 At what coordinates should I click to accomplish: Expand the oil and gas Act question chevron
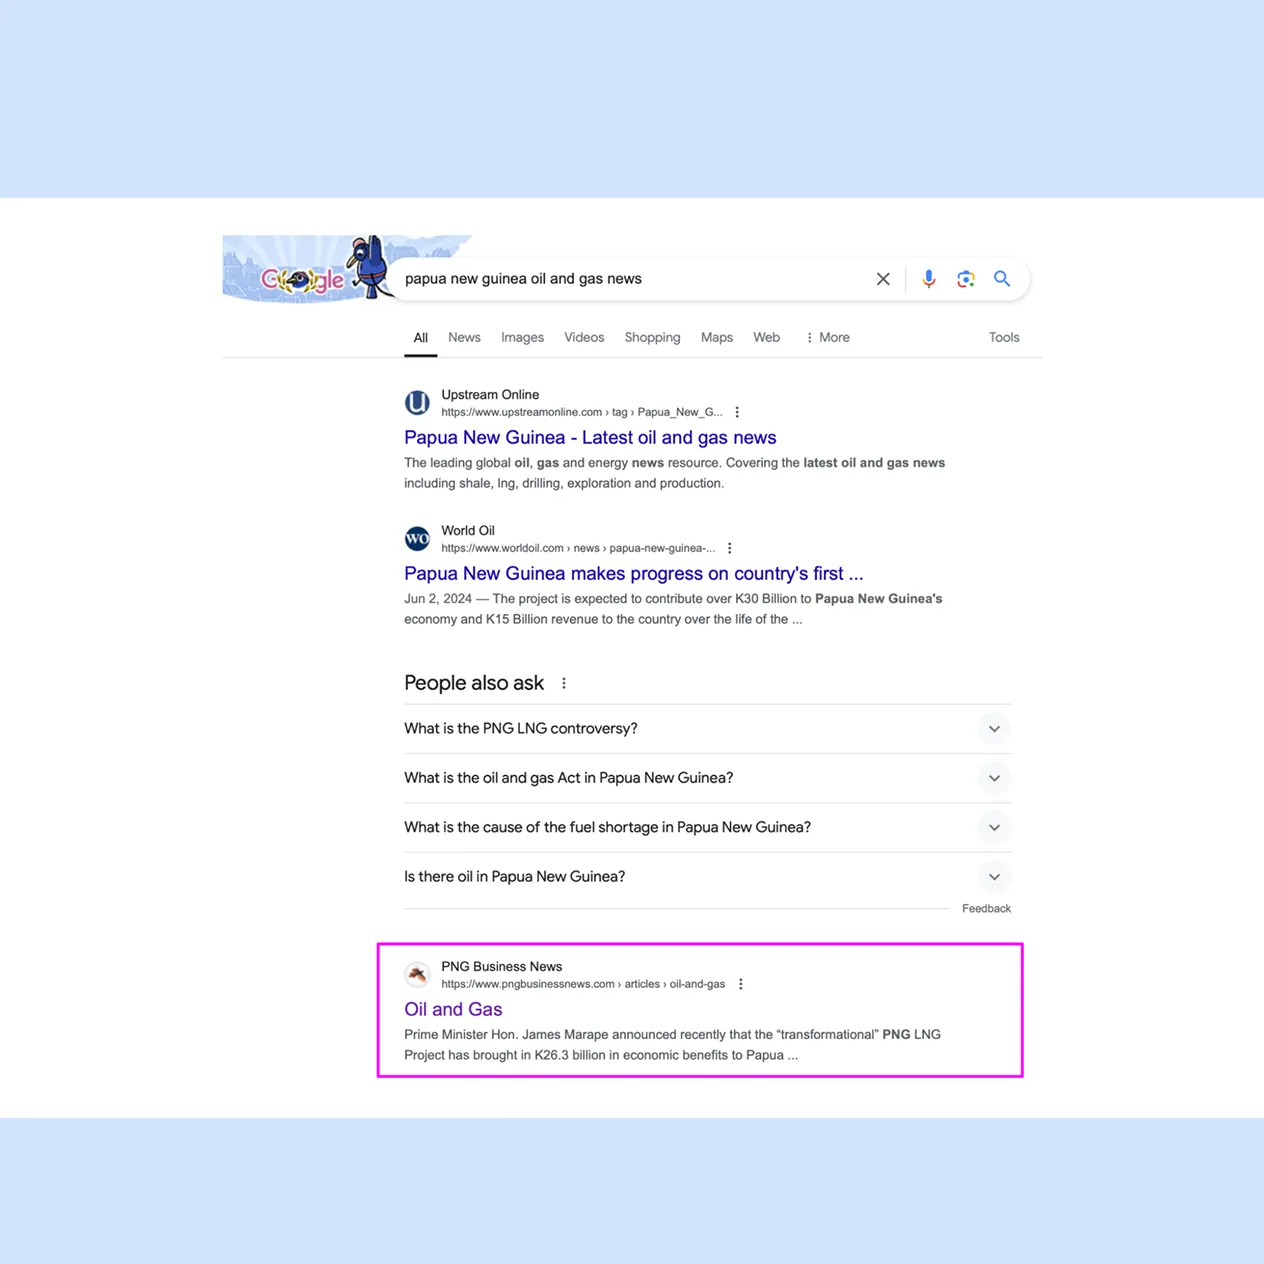994,778
